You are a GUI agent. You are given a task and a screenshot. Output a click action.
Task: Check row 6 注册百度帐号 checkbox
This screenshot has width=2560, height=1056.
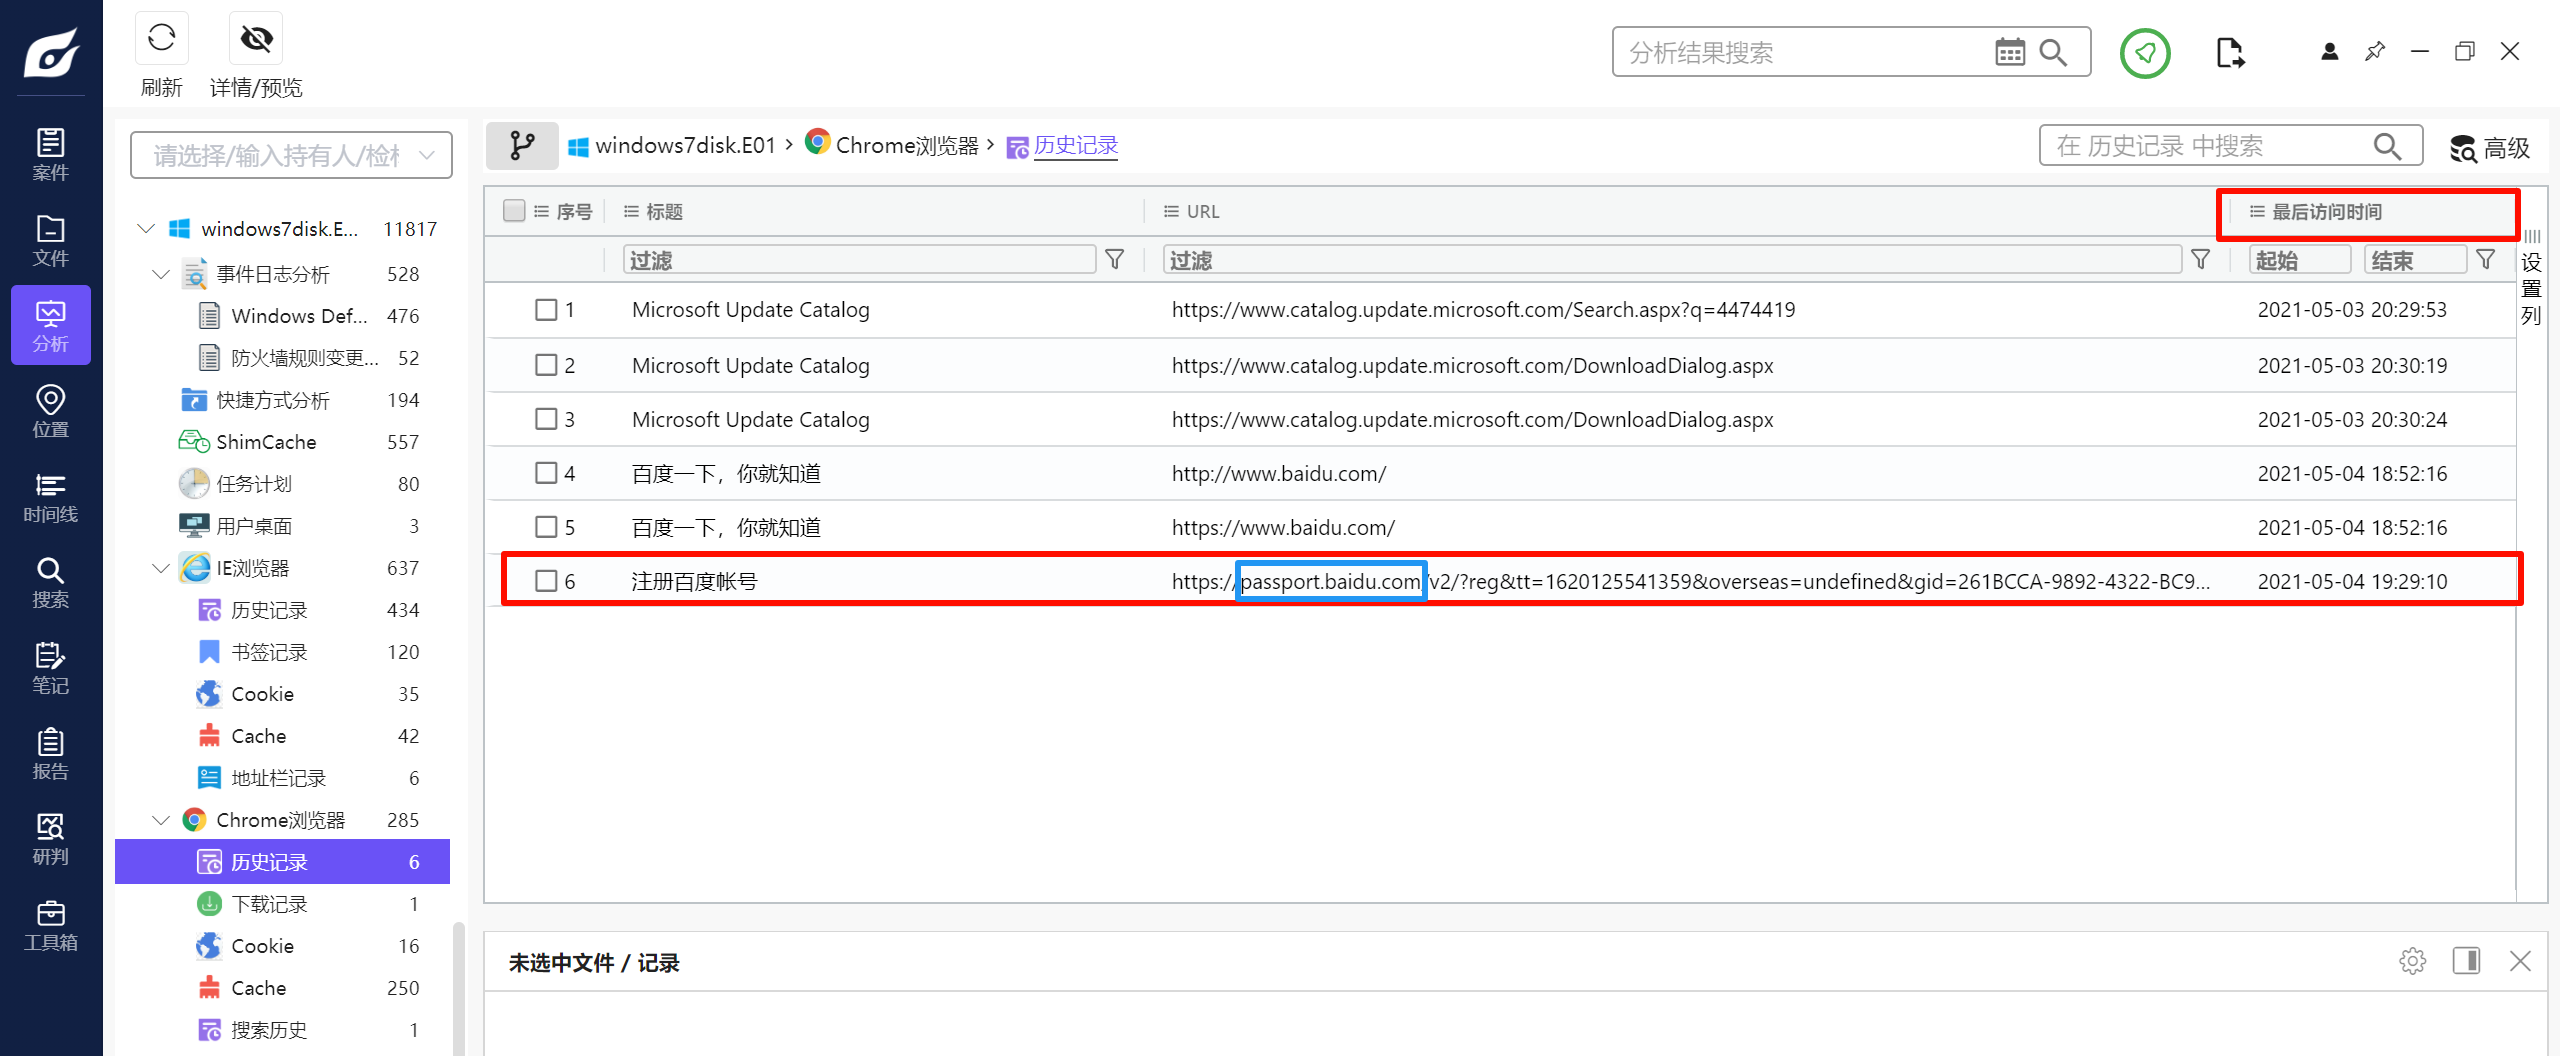[x=546, y=581]
